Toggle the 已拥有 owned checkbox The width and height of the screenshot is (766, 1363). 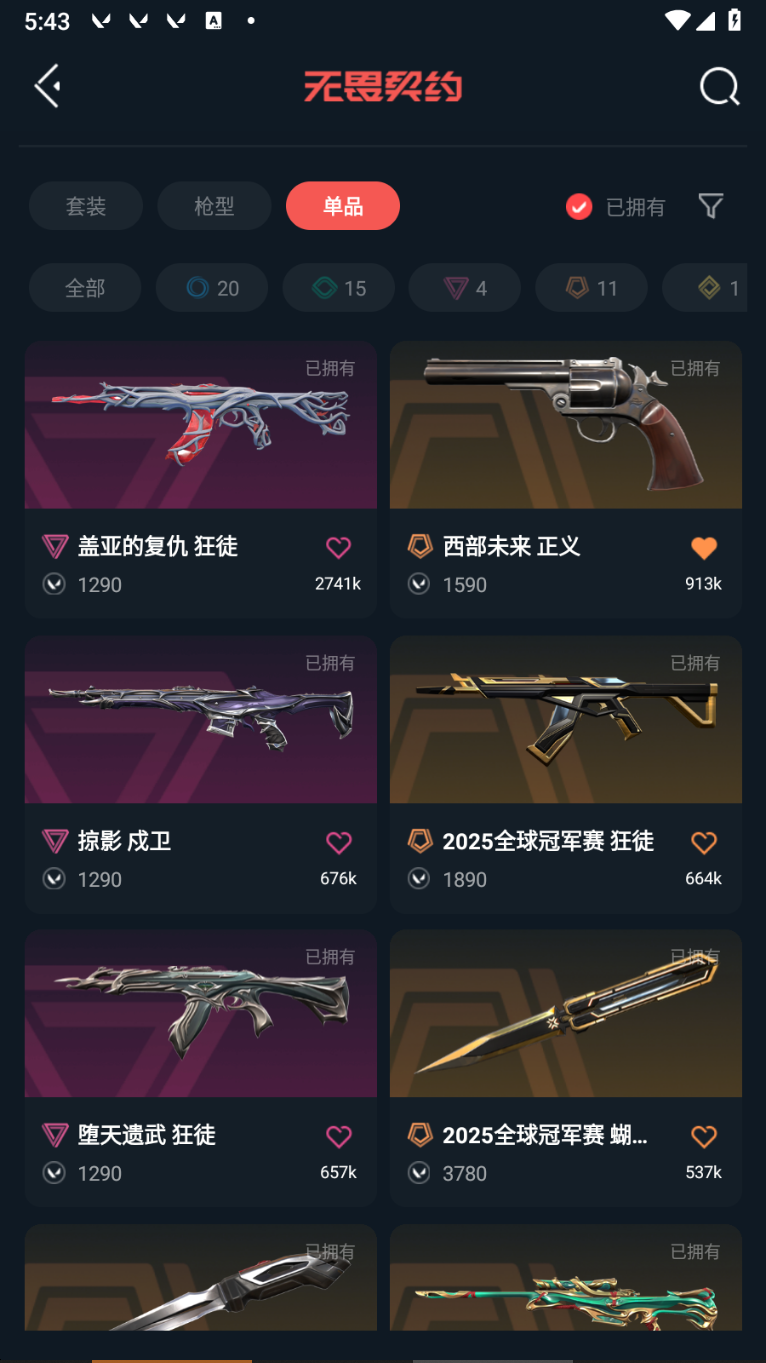pos(579,207)
